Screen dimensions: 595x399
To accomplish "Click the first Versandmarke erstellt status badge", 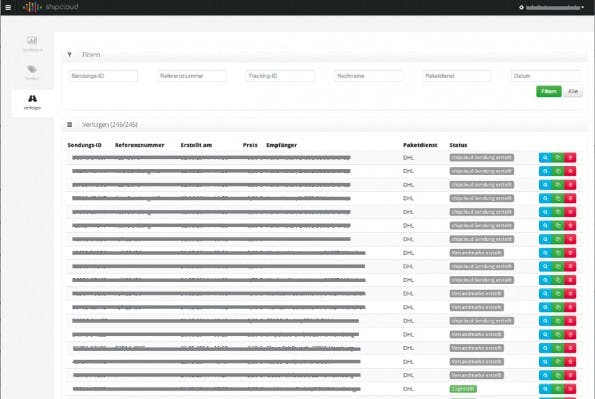I will [x=477, y=253].
